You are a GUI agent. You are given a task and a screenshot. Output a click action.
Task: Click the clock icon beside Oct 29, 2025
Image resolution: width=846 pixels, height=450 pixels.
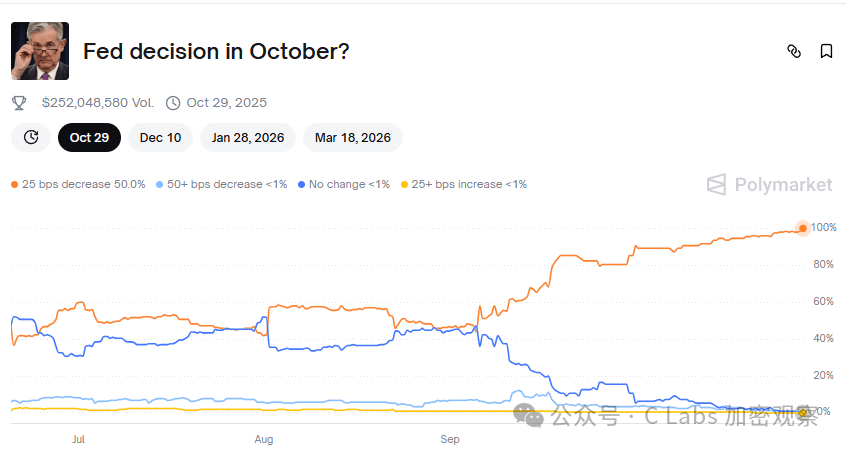click(173, 102)
